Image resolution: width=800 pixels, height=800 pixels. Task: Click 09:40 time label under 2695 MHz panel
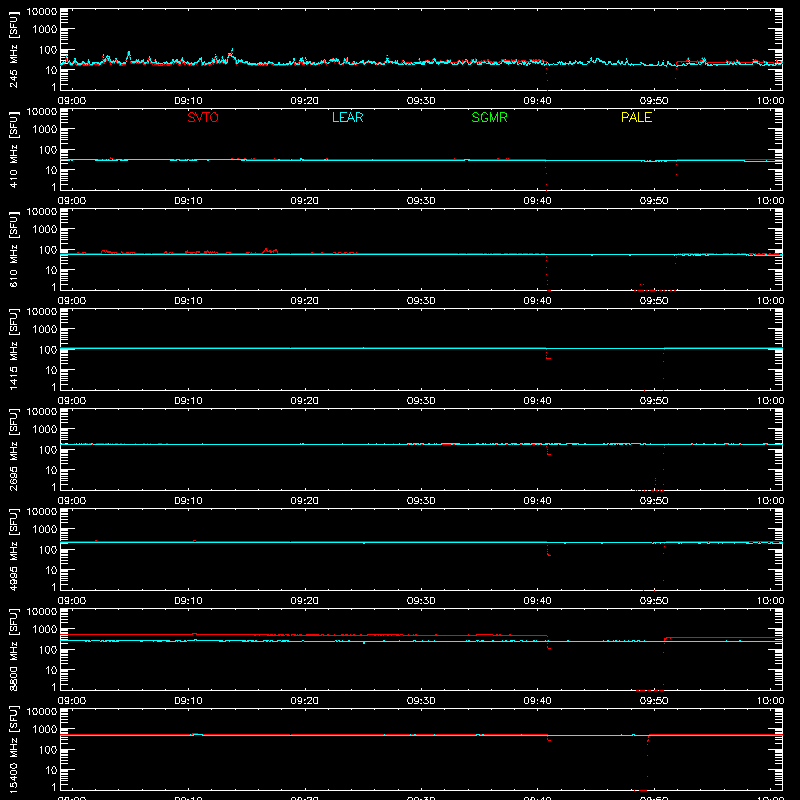coord(537,501)
